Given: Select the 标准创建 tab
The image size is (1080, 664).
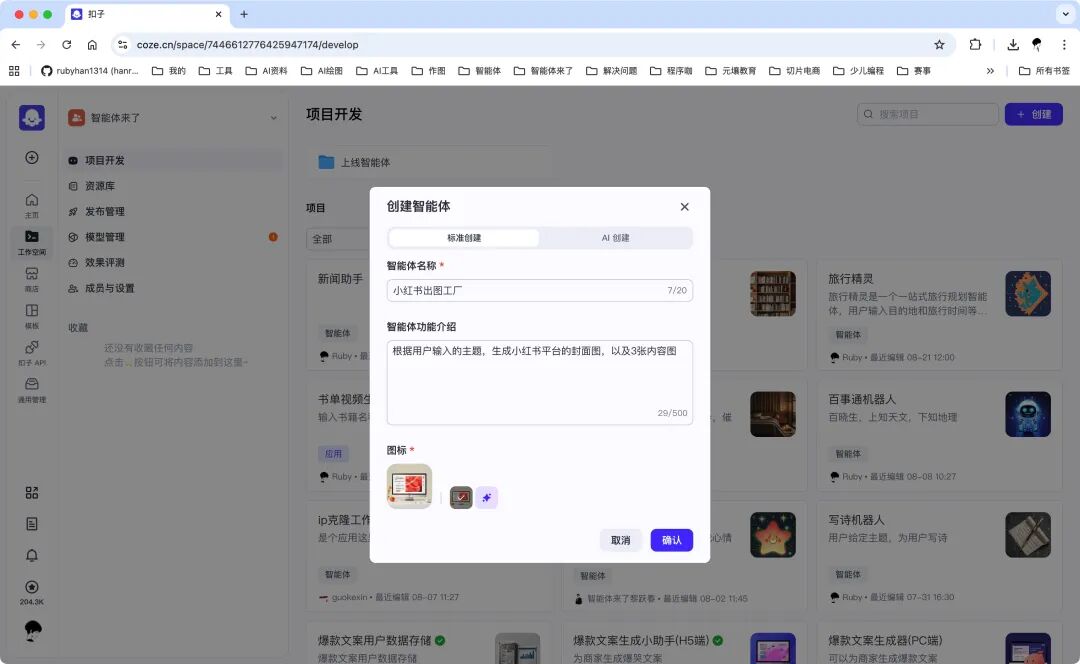Looking at the screenshot, I should point(463,237).
